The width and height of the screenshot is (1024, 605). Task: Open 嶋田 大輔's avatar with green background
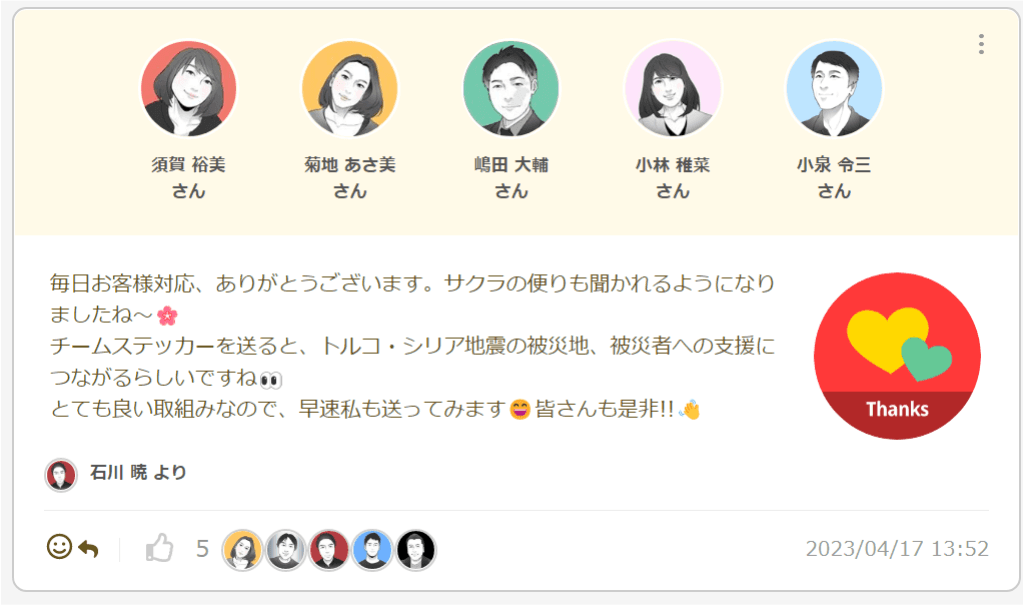(511, 89)
